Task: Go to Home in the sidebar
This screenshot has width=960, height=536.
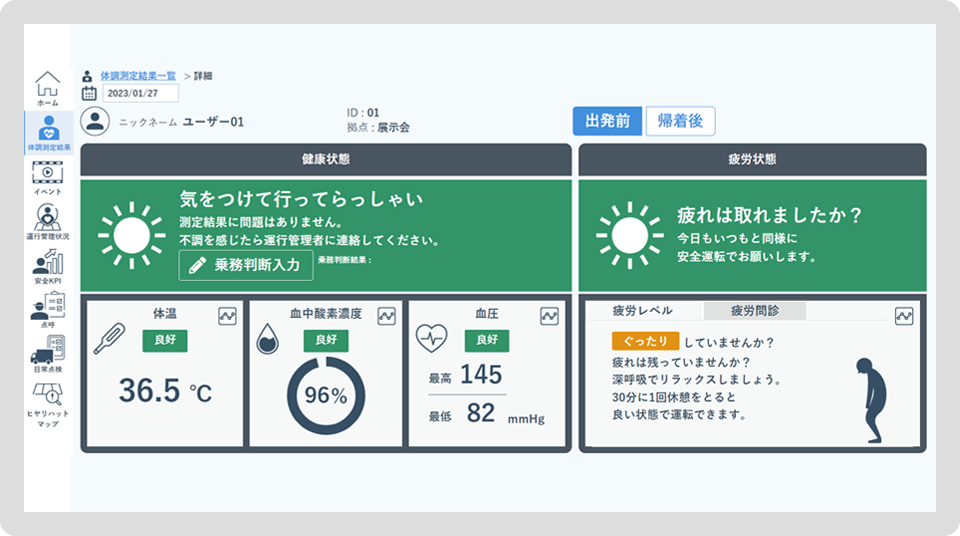Action: pyautogui.click(x=47, y=88)
